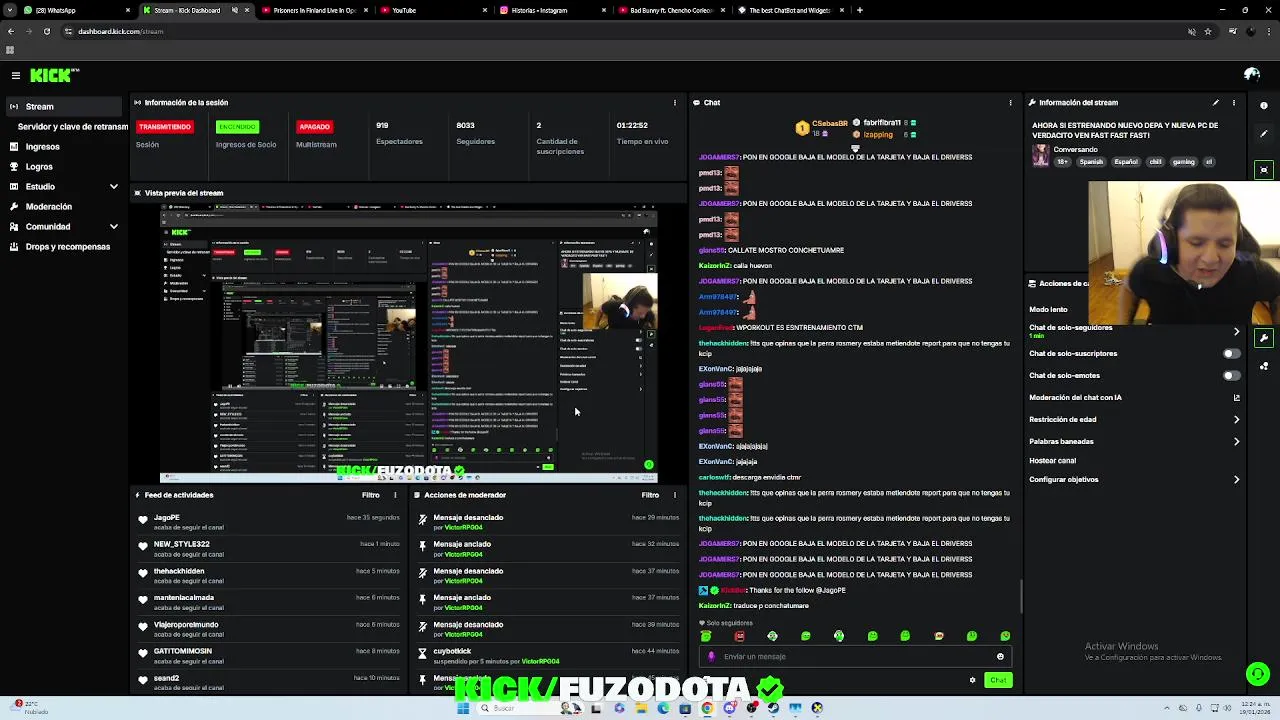Click the chat identity badge in message box
Image resolution: width=1280 pixels, height=720 pixels.
coord(711,657)
